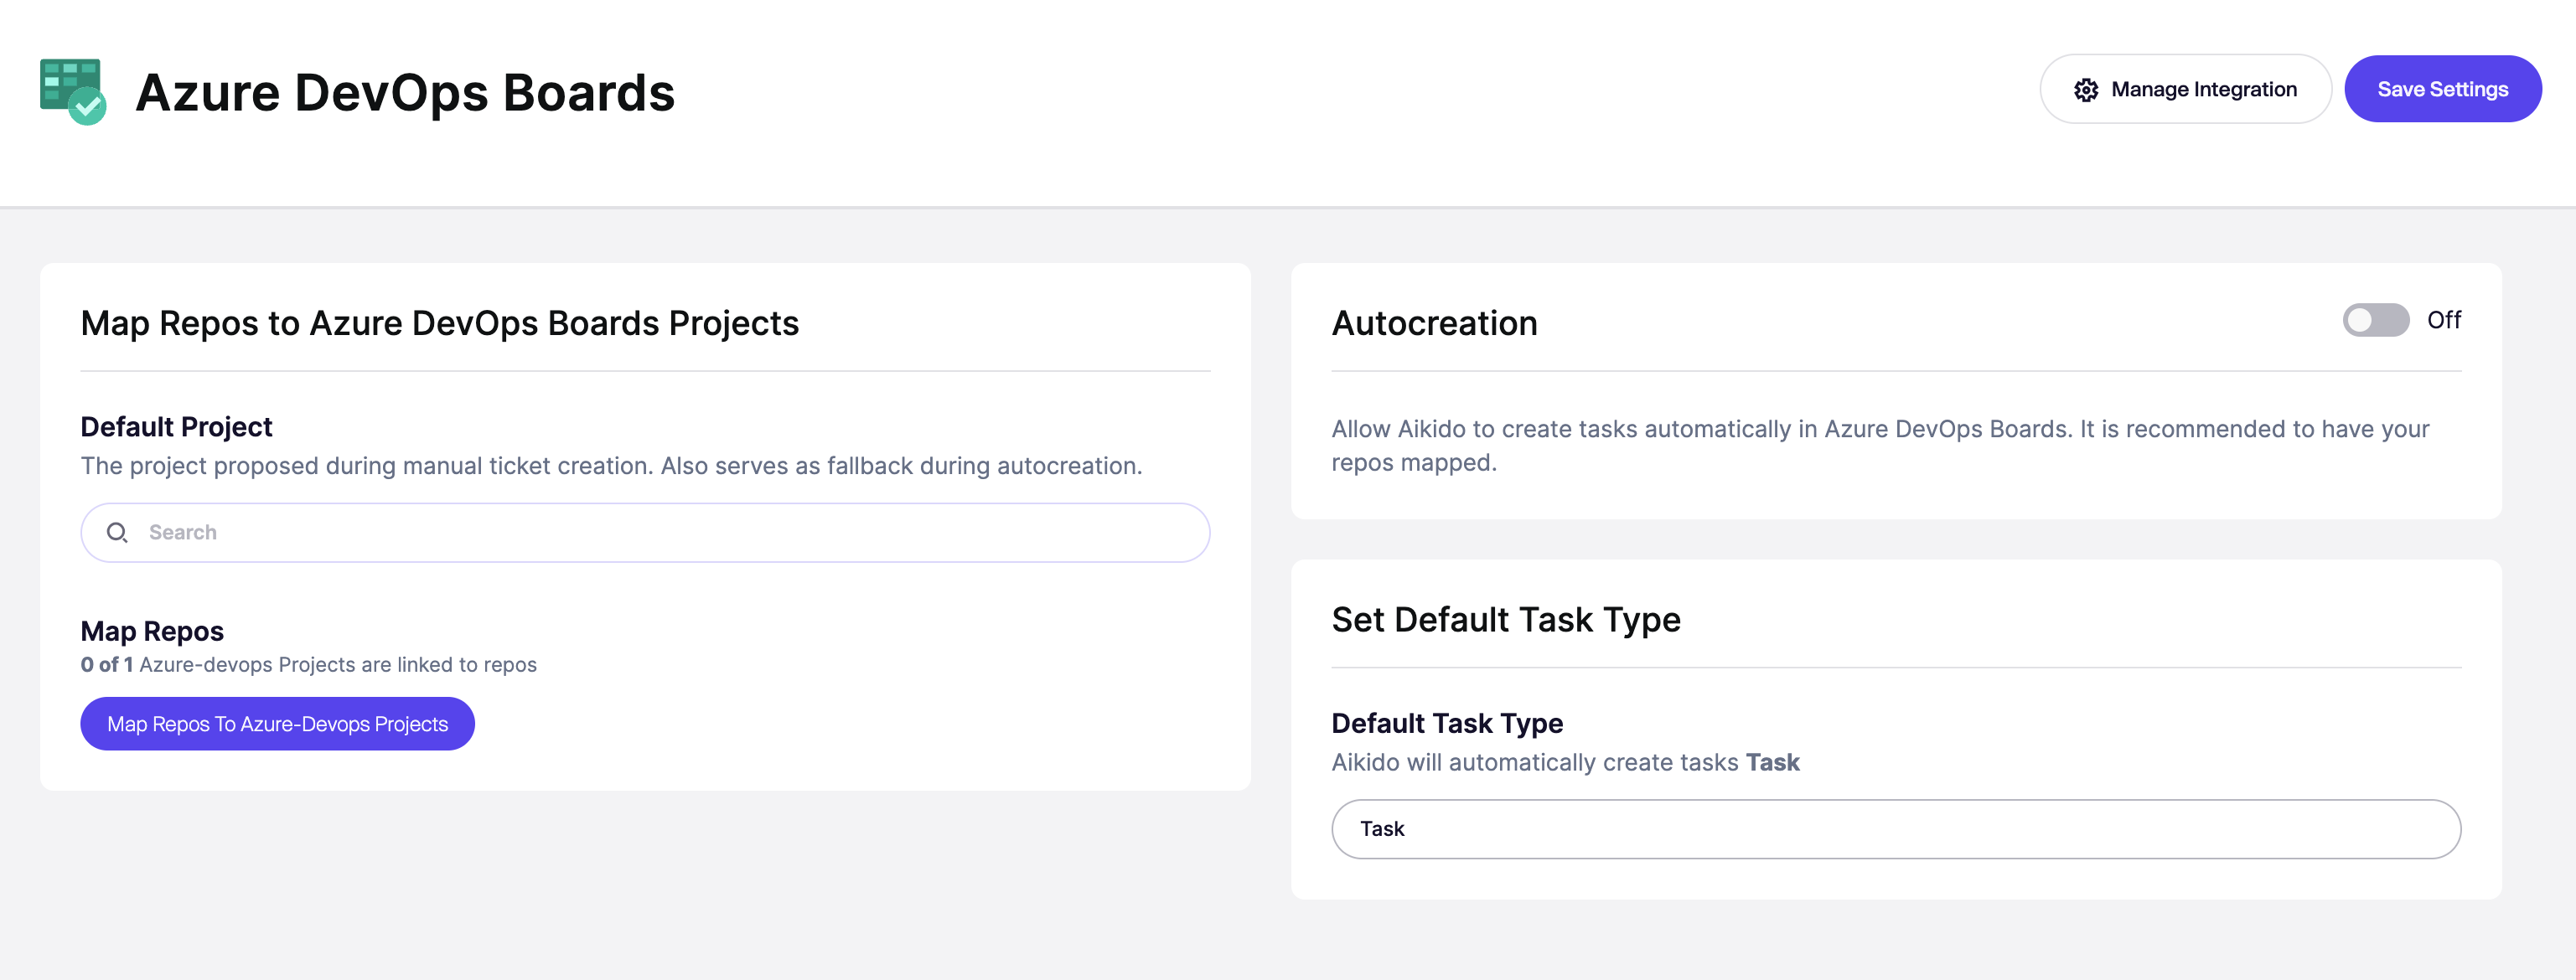The image size is (2576, 980).
Task: Click the Default Project label
Action: pyautogui.click(x=176, y=427)
